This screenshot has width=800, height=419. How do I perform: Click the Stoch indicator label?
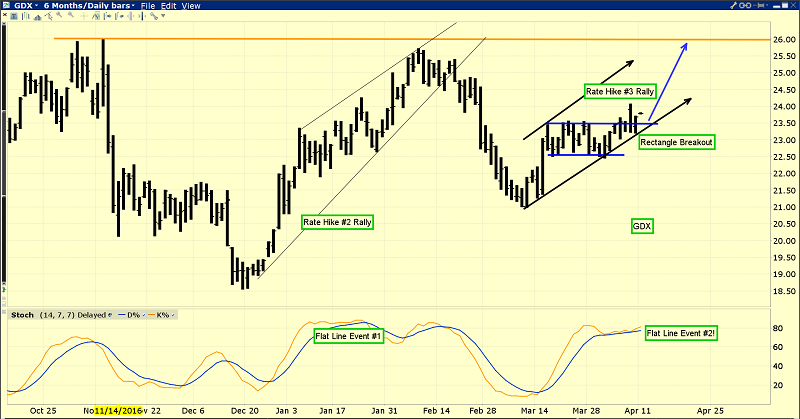(x=22, y=315)
